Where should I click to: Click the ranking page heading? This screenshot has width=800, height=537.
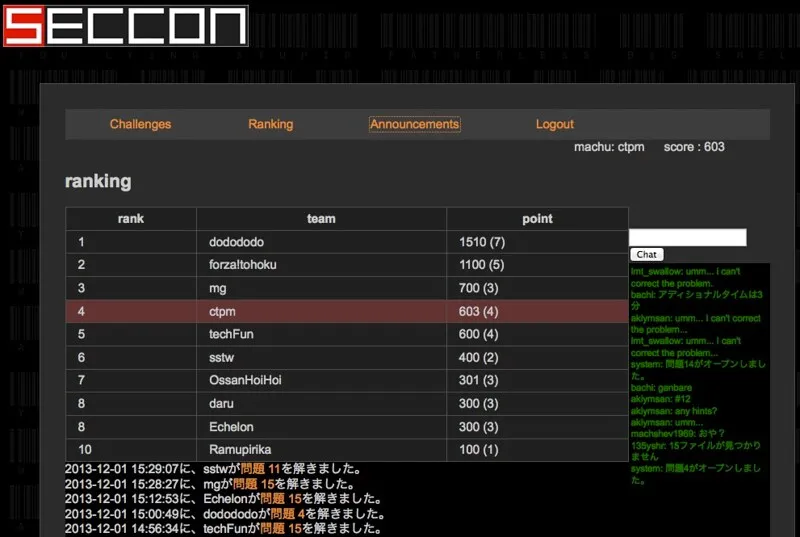click(x=98, y=181)
